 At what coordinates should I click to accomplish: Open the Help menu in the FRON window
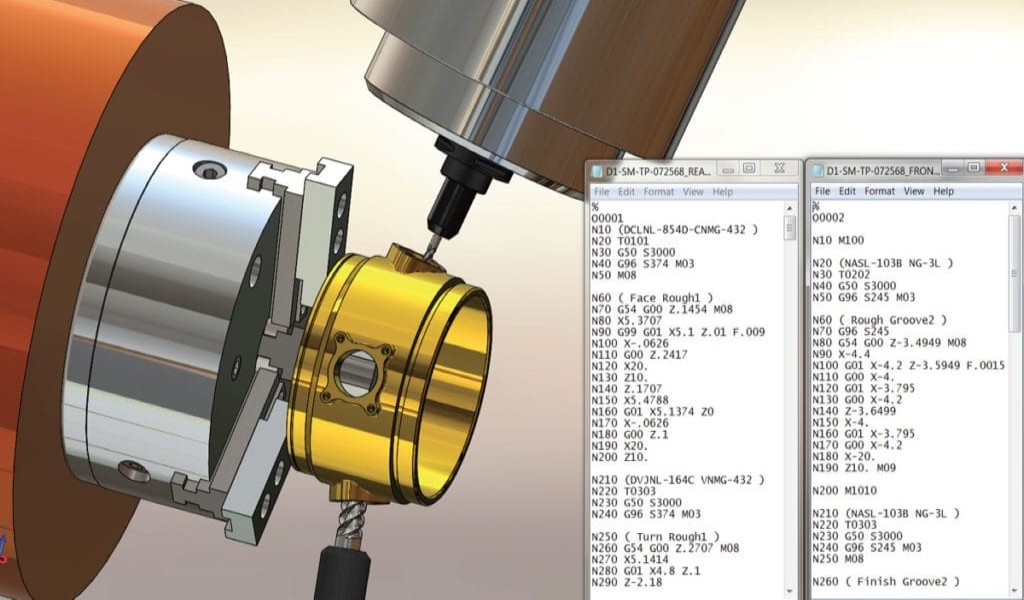point(944,191)
